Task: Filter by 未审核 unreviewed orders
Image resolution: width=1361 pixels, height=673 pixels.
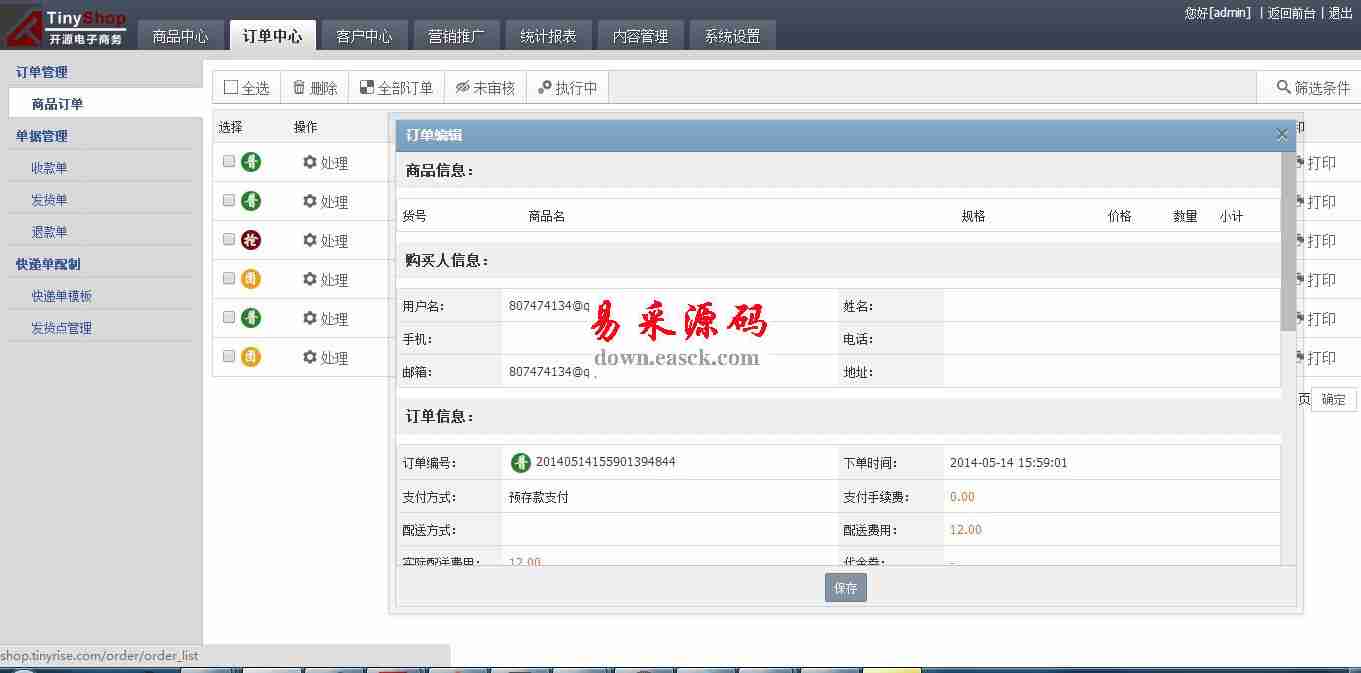Action: click(x=462, y=88)
